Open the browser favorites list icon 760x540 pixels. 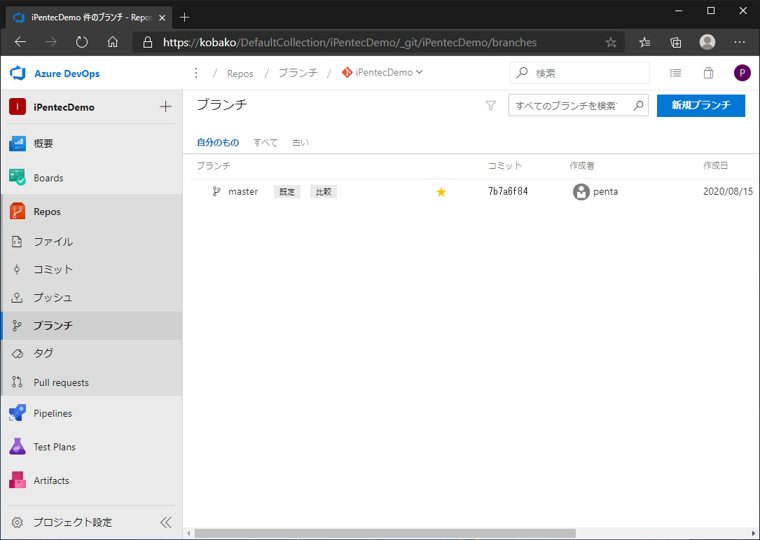click(x=644, y=43)
